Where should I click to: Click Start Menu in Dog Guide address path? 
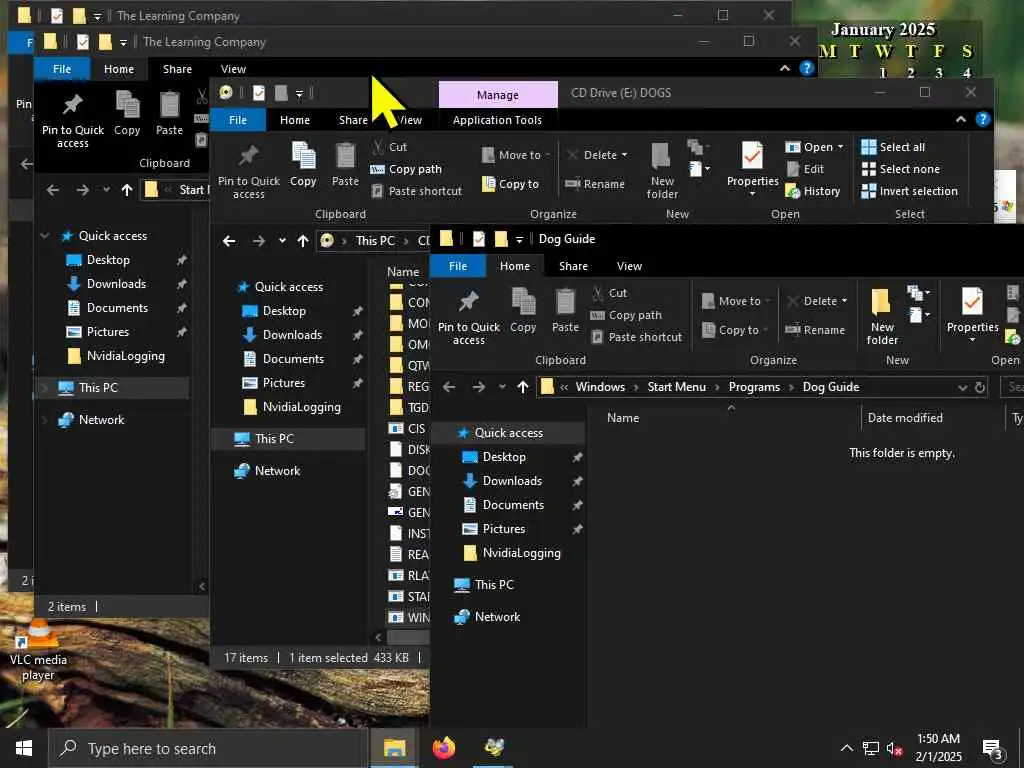pos(676,387)
